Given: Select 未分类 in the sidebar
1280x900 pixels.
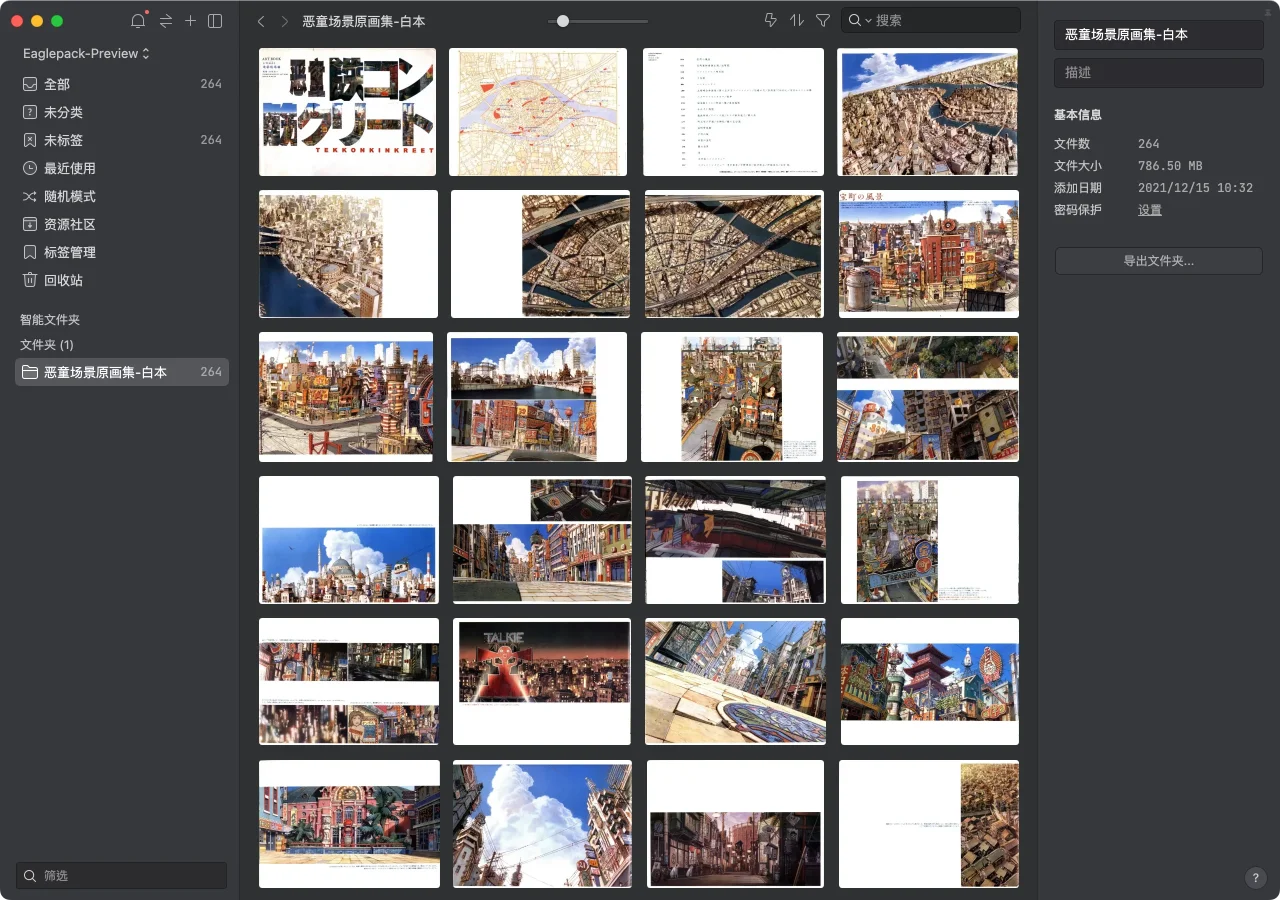Looking at the screenshot, I should click(x=122, y=112).
